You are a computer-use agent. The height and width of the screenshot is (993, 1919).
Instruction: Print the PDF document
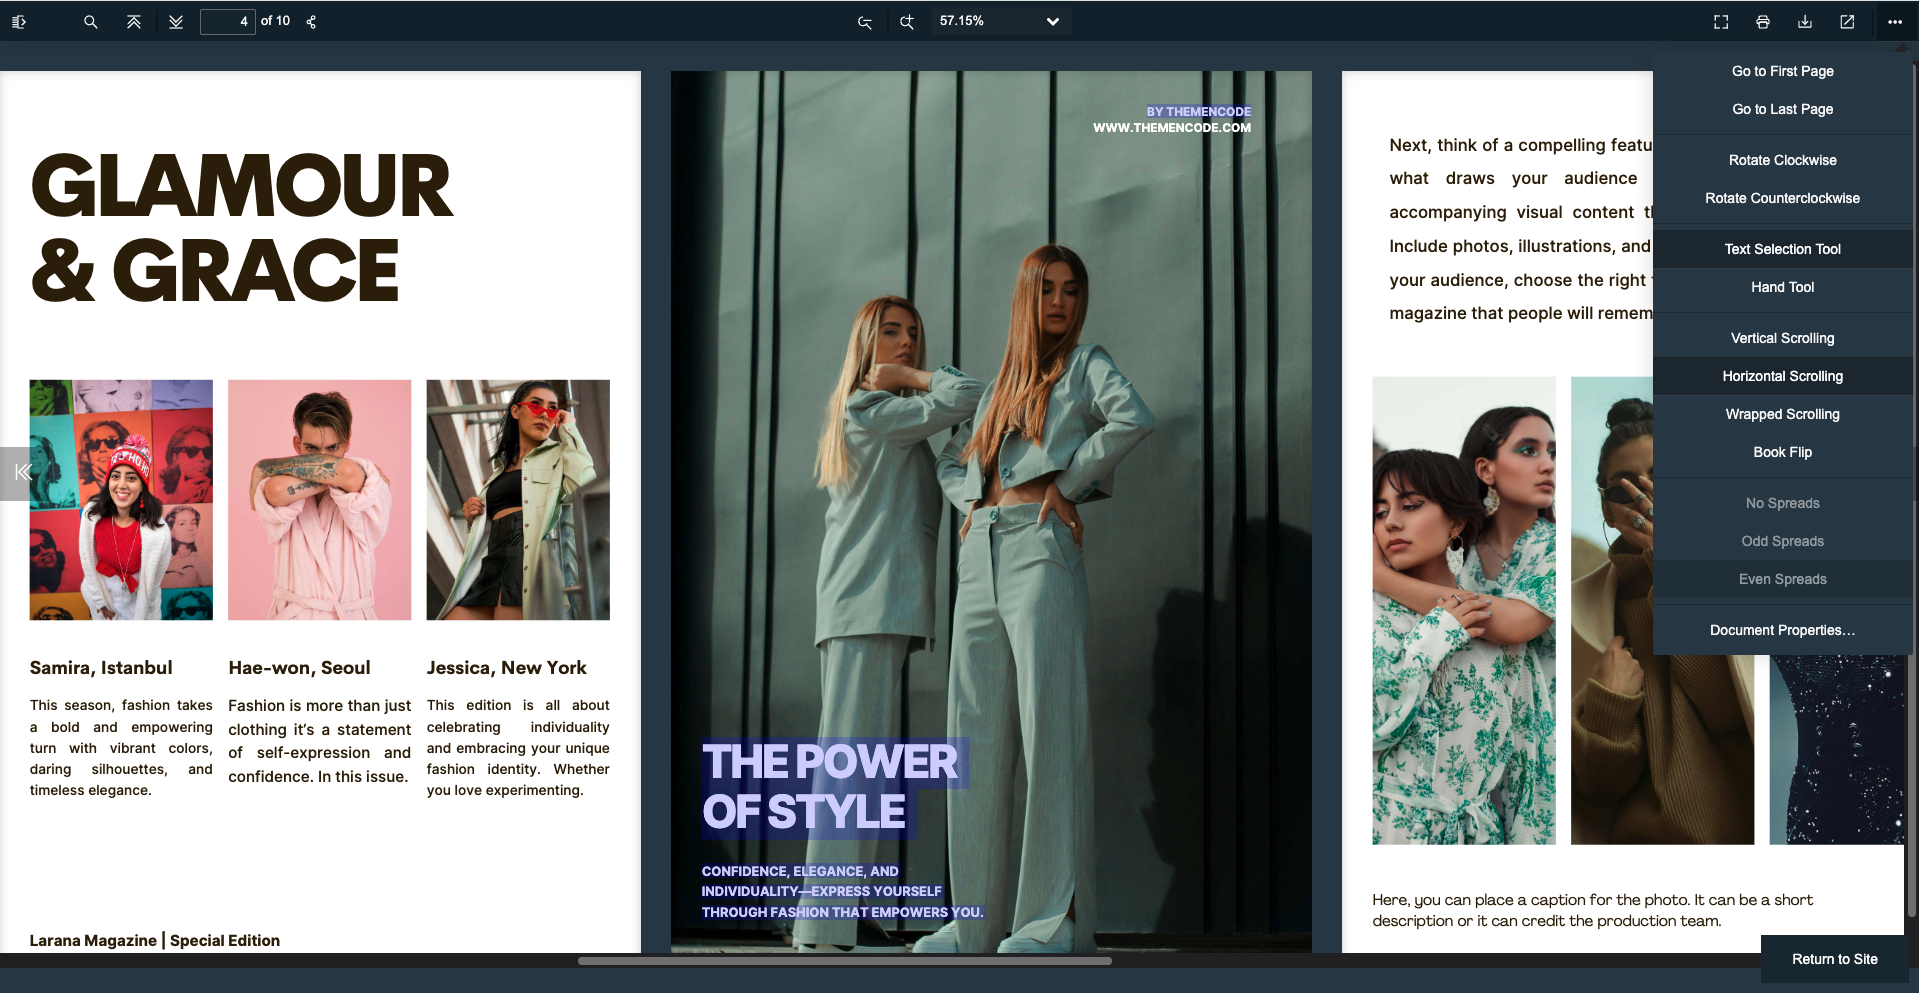(1763, 21)
